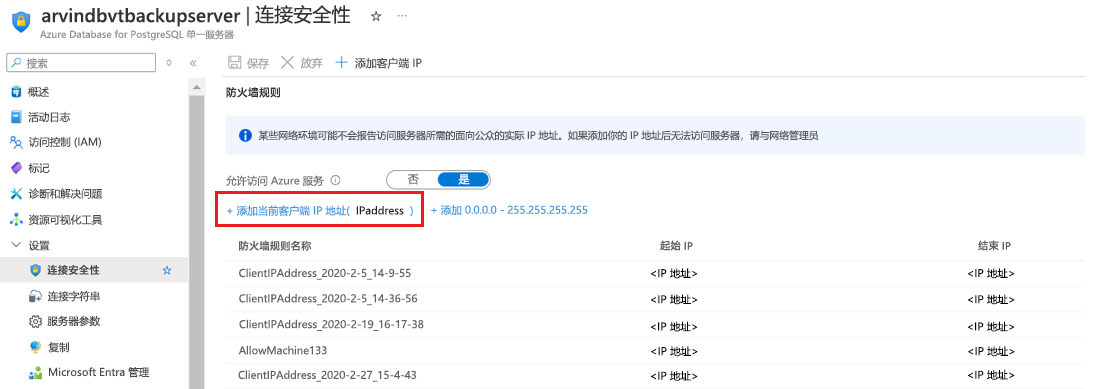The image size is (1103, 389).
Task: Click the info icon next to 允许访问 Azure 服务
Action: point(336,180)
